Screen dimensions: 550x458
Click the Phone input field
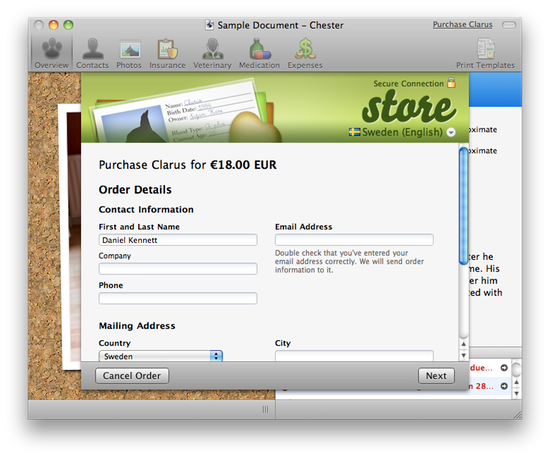tap(178, 298)
